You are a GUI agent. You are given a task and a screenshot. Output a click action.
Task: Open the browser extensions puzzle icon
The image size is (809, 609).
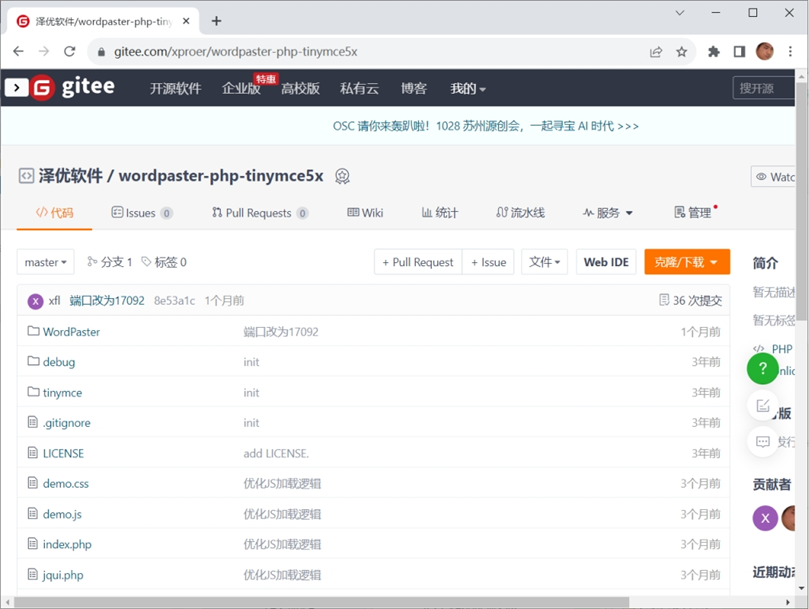[714, 52]
